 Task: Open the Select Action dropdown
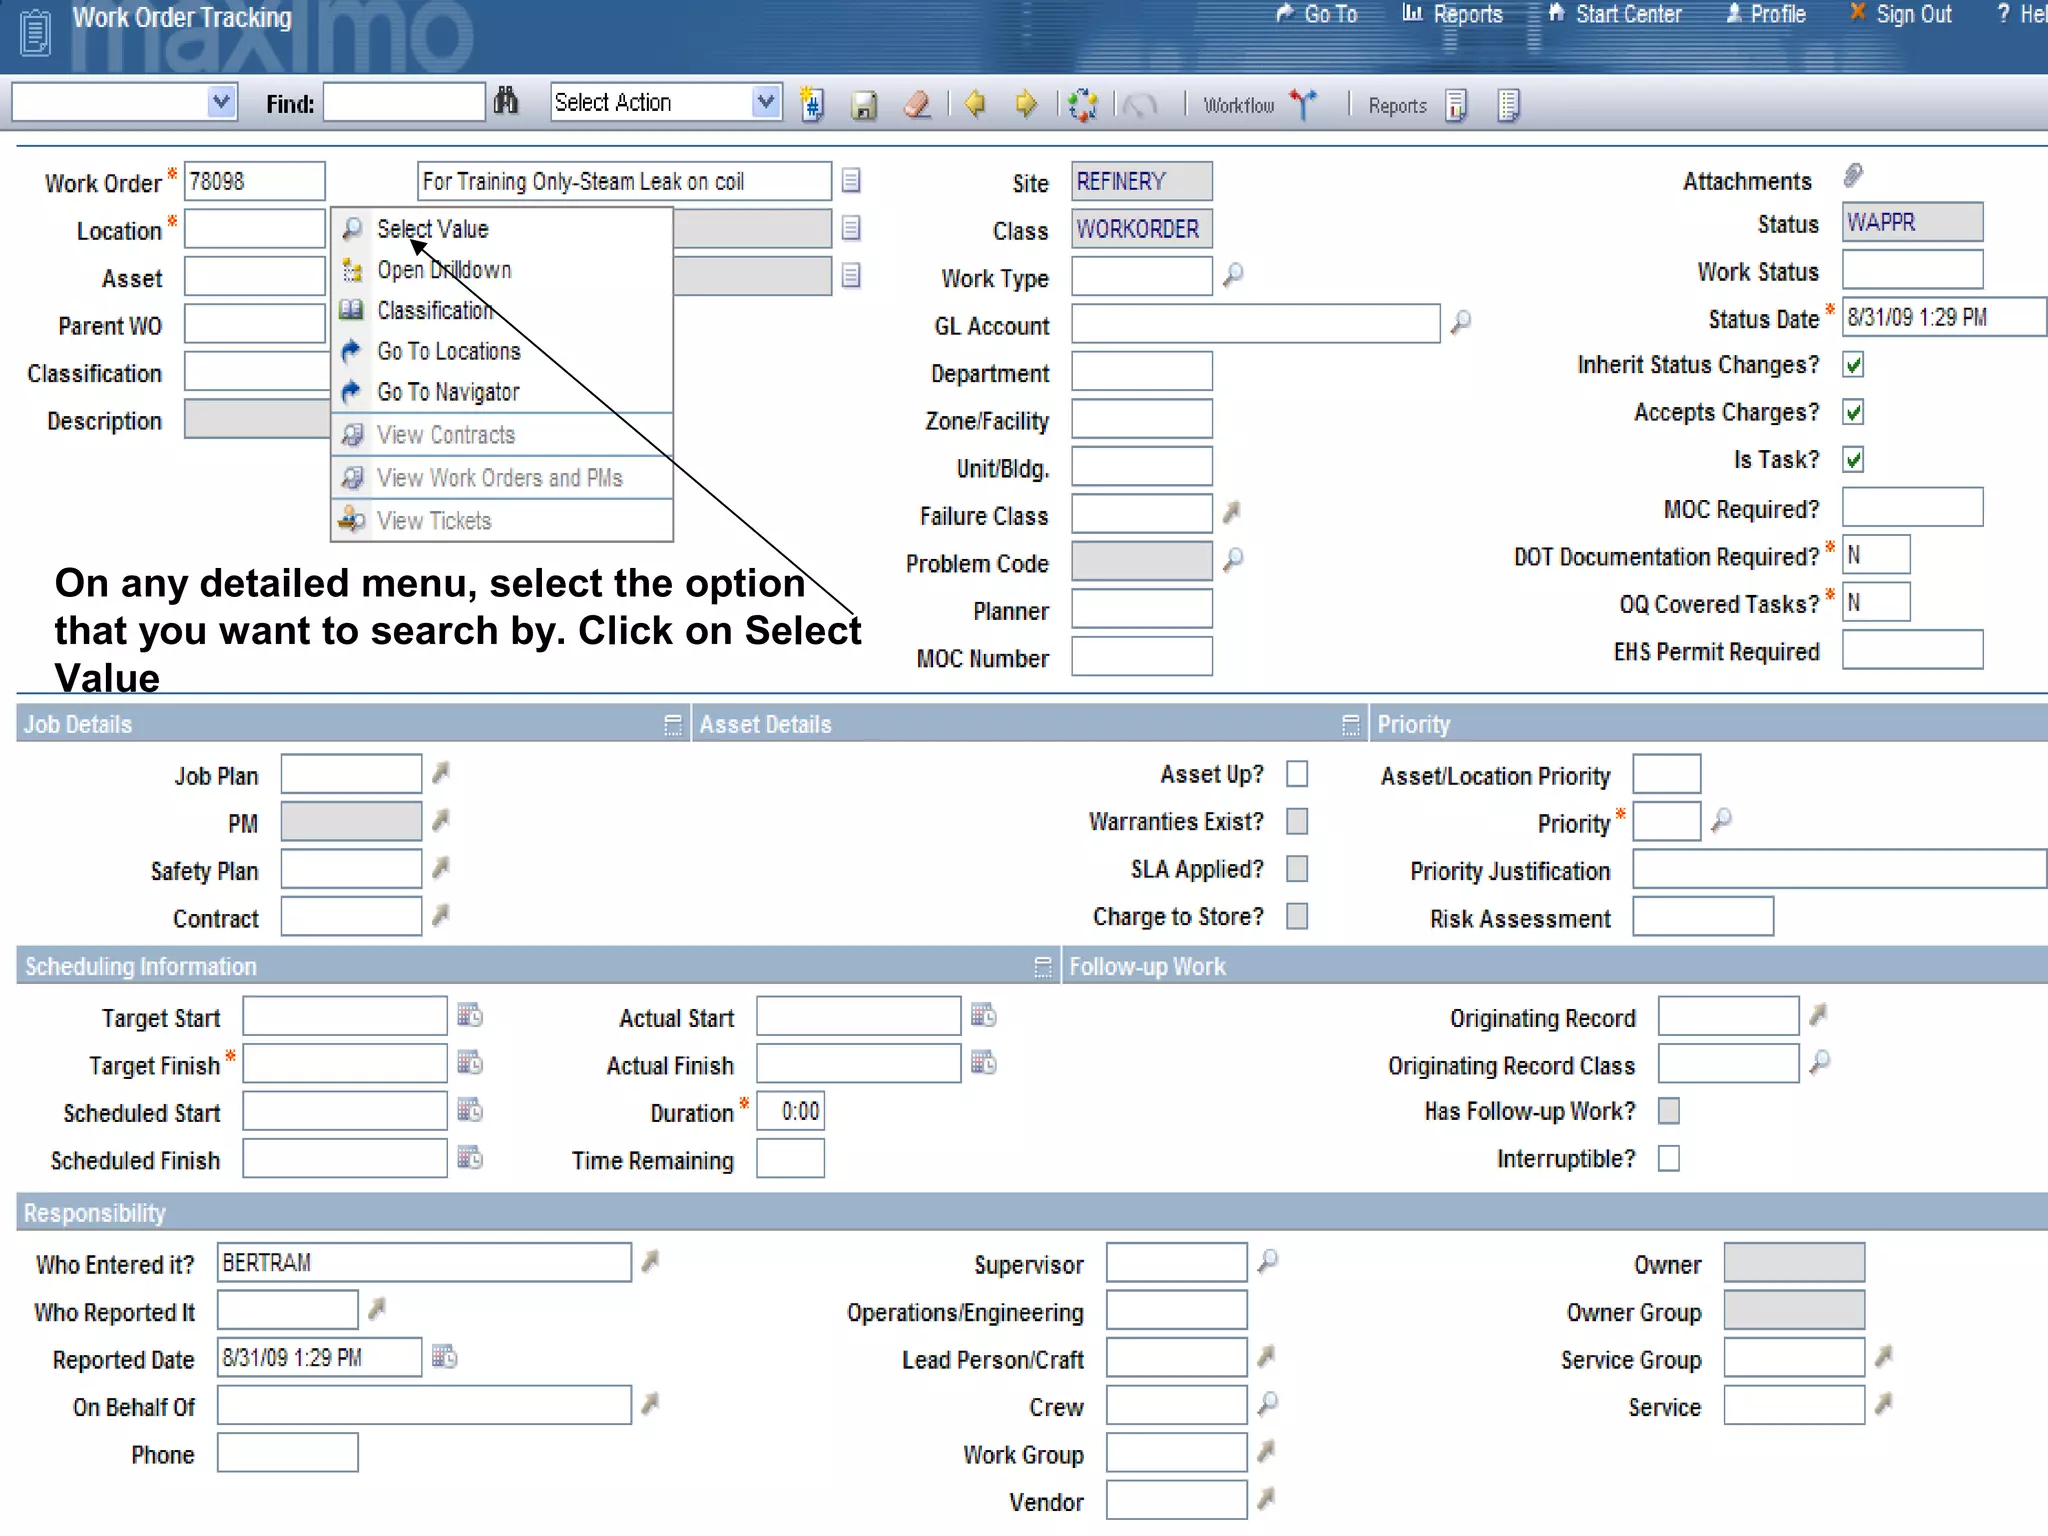pyautogui.click(x=765, y=102)
